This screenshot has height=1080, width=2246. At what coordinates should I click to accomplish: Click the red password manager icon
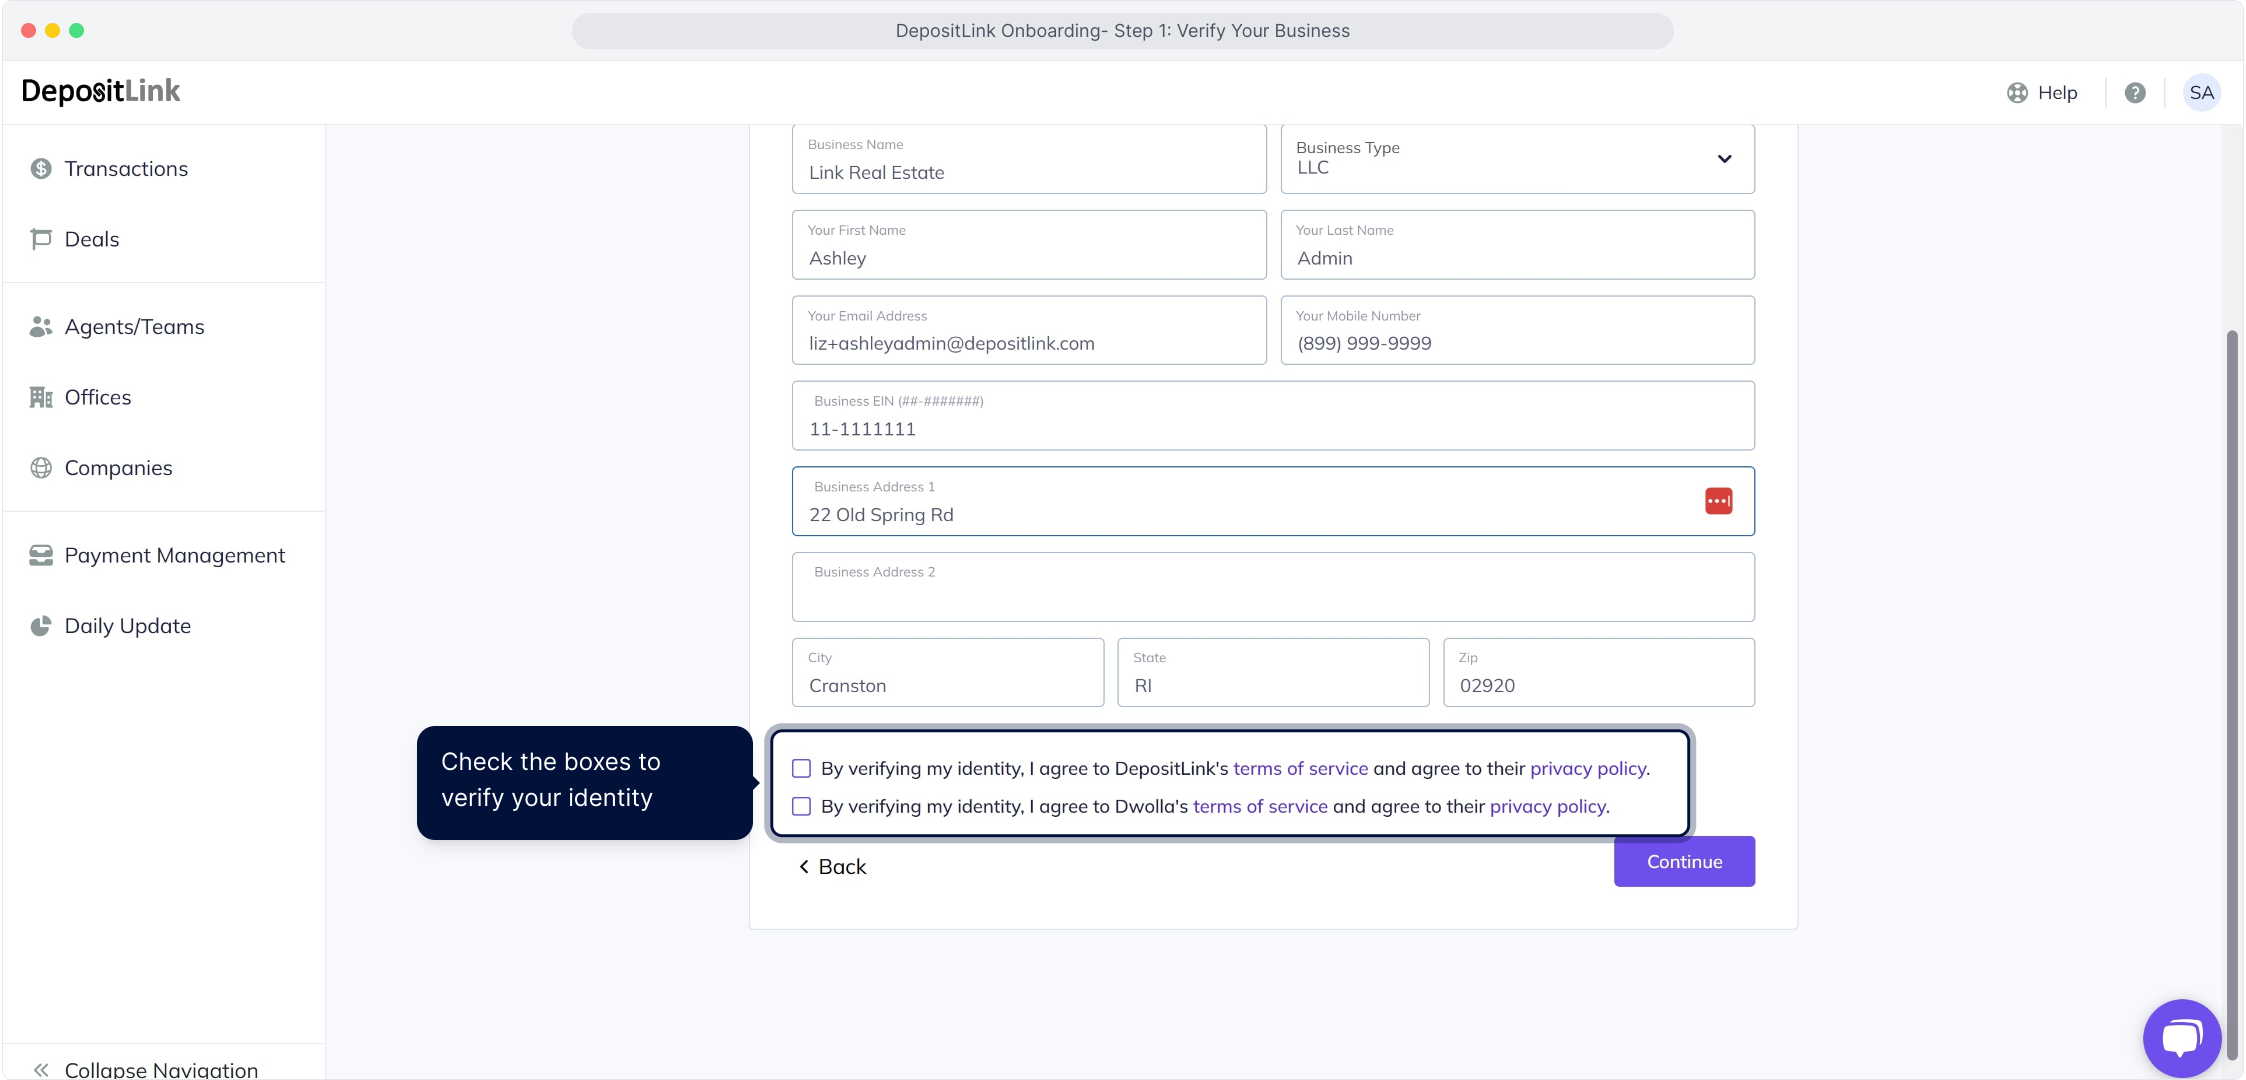[x=1718, y=501]
